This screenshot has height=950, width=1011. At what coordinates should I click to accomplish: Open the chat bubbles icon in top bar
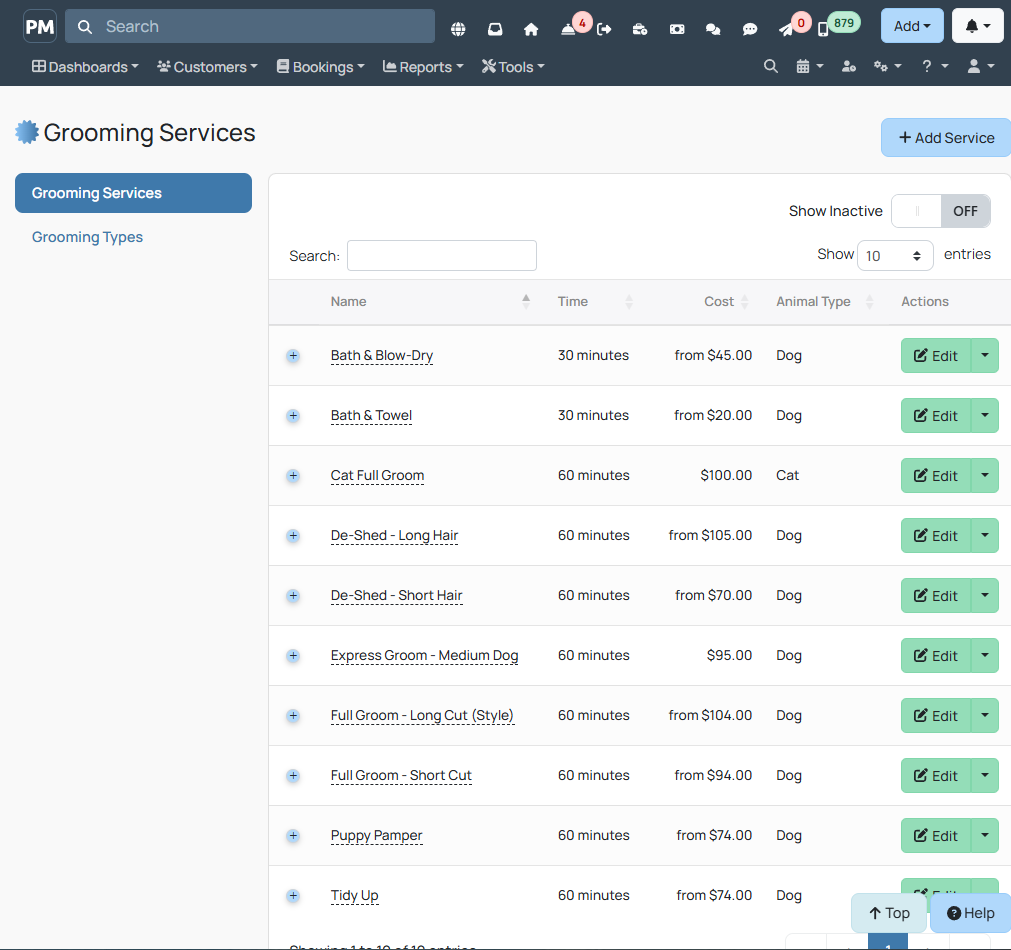(x=712, y=29)
